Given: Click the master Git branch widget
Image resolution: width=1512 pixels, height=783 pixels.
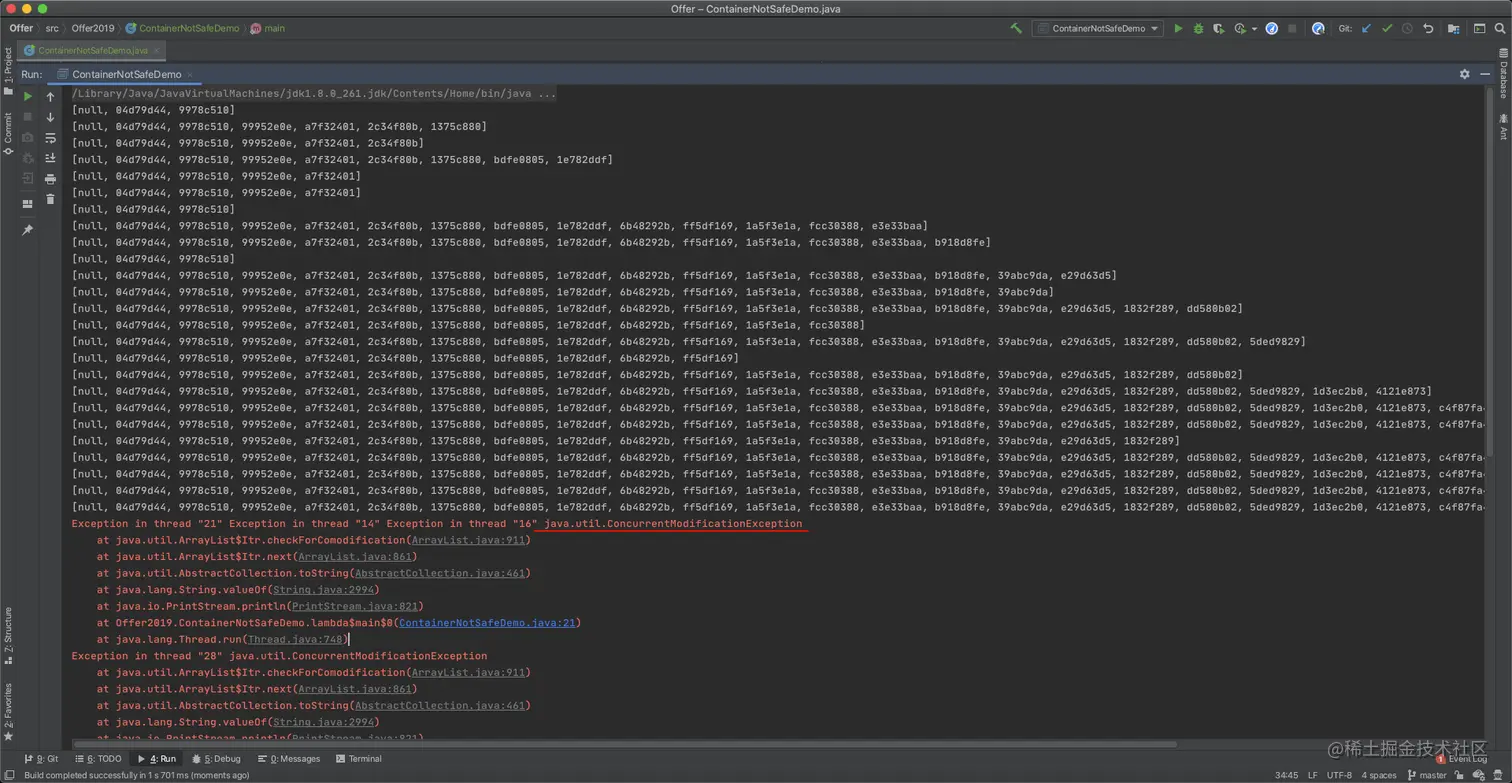Looking at the screenshot, I should 1427,775.
